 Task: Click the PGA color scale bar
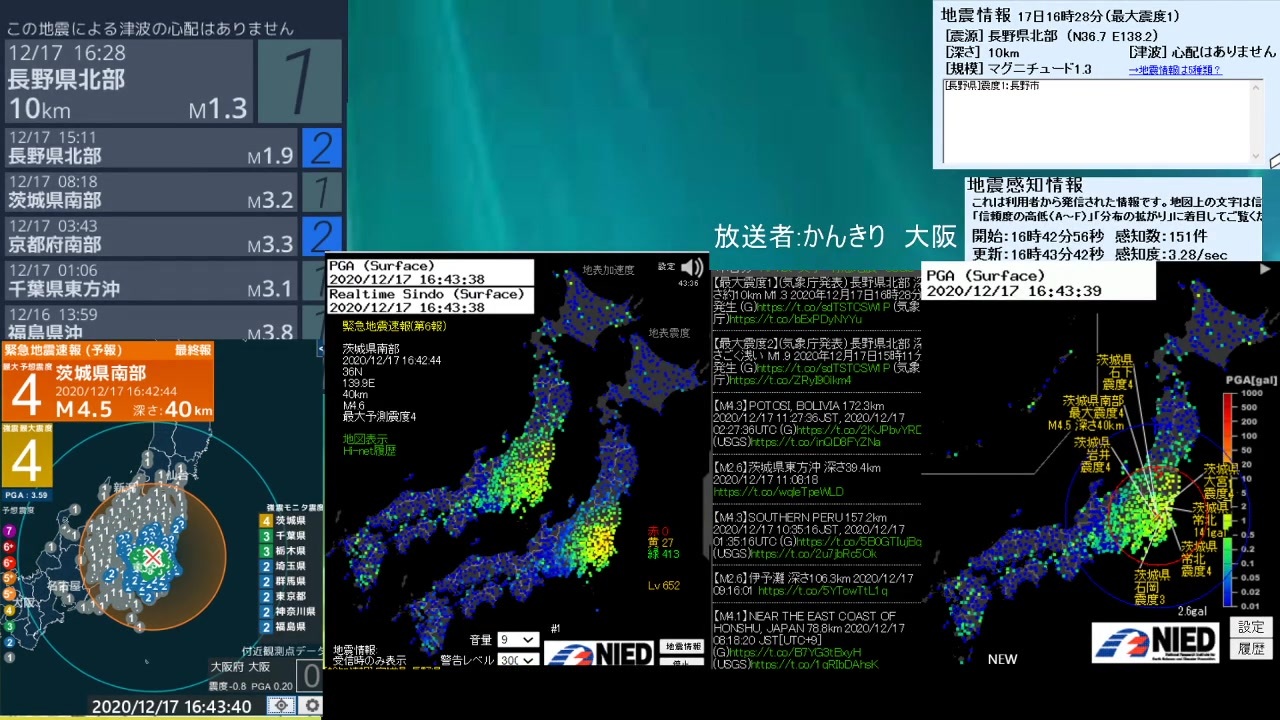point(1229,500)
